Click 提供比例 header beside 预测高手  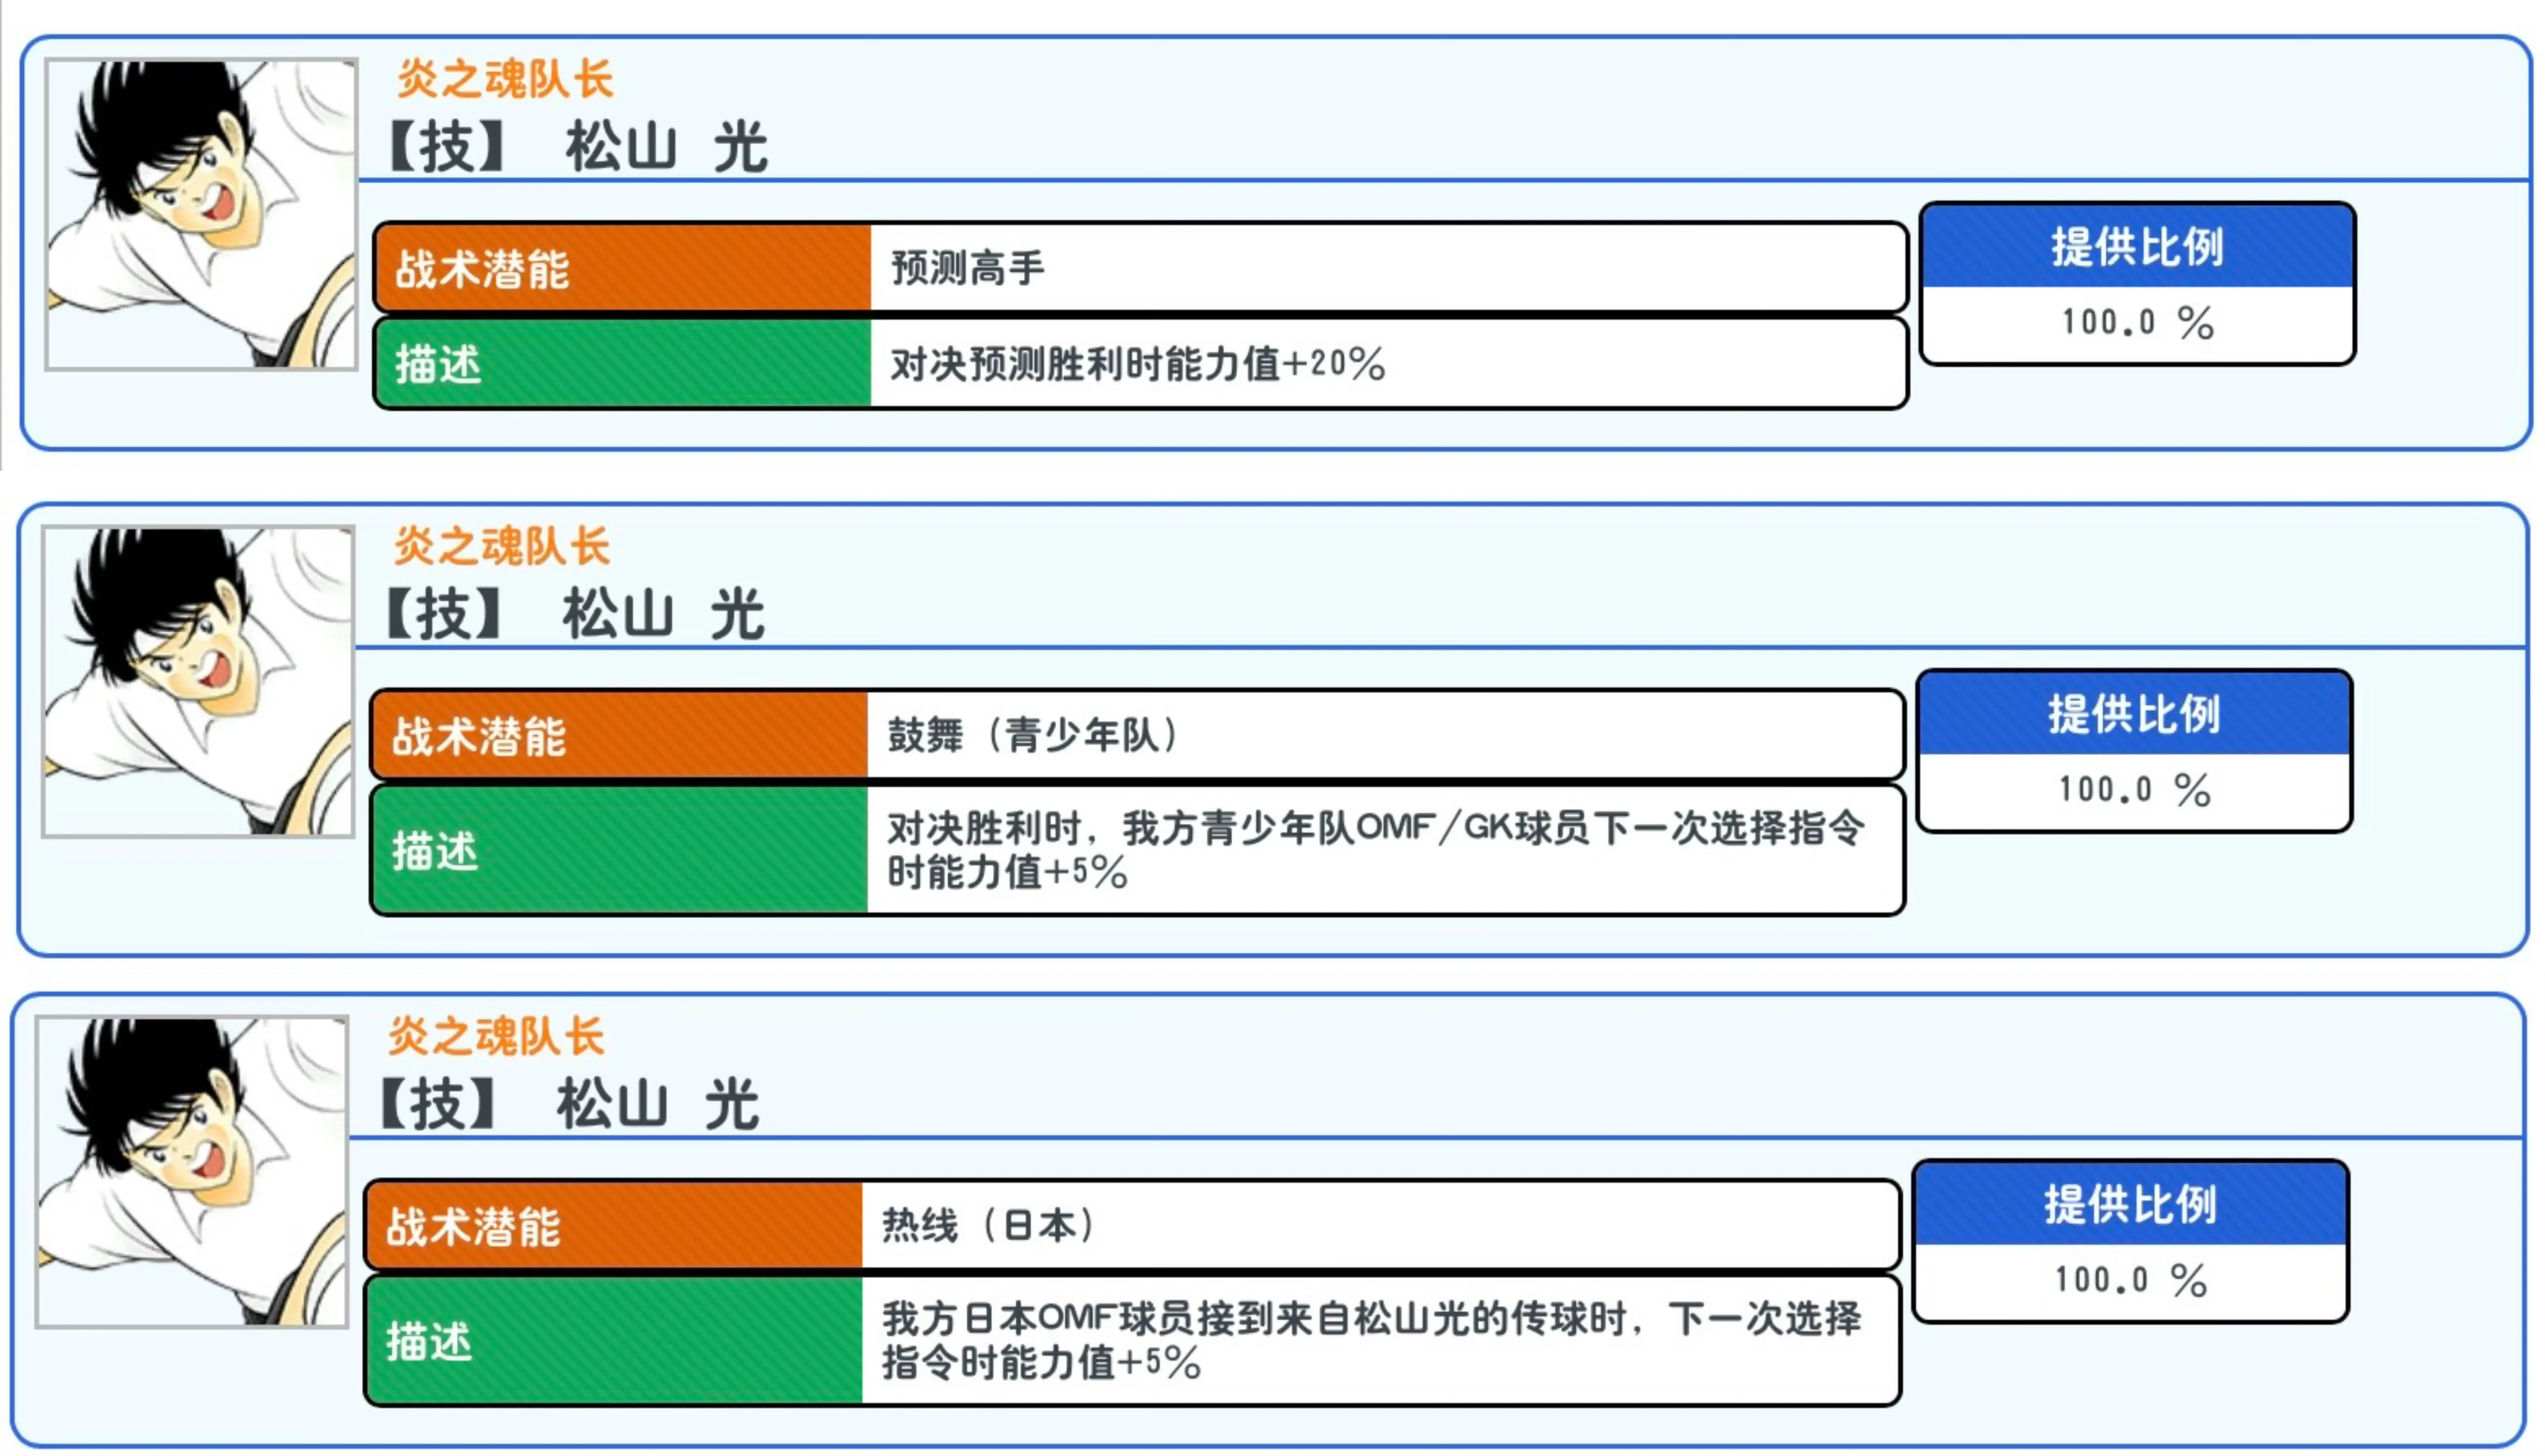(x=2137, y=247)
